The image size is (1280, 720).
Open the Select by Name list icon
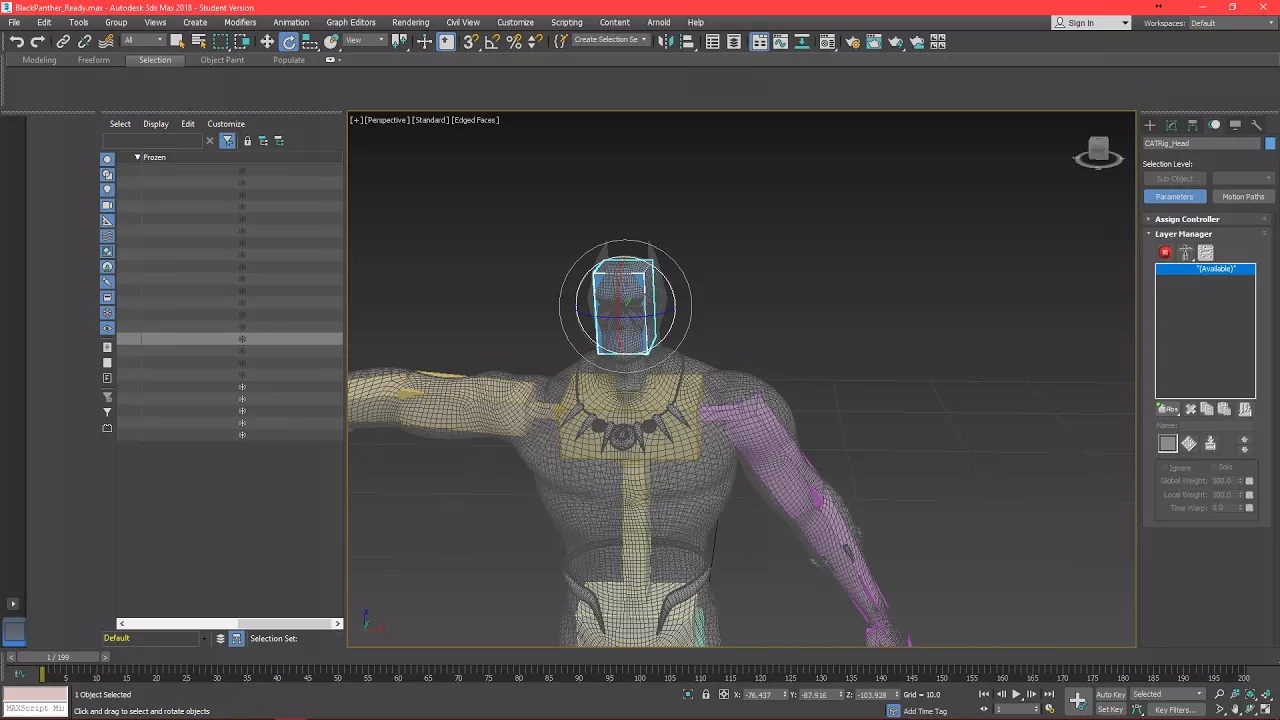pyautogui.click(x=198, y=41)
